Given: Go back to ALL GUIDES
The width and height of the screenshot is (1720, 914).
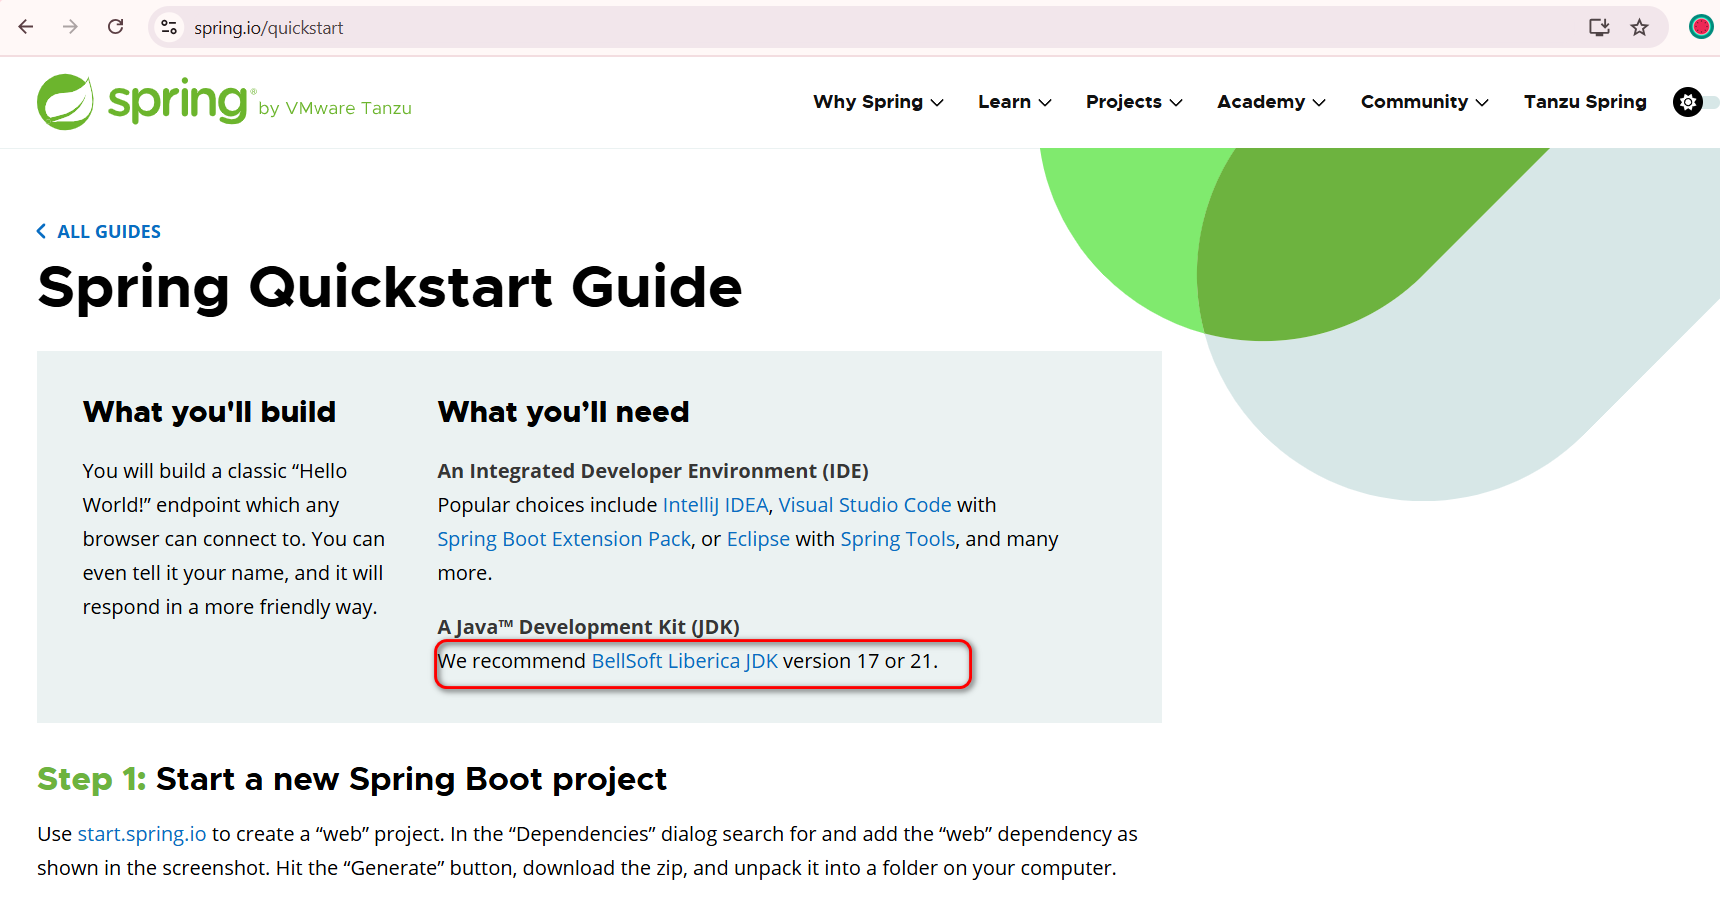Looking at the screenshot, I should pyautogui.click(x=99, y=232).
